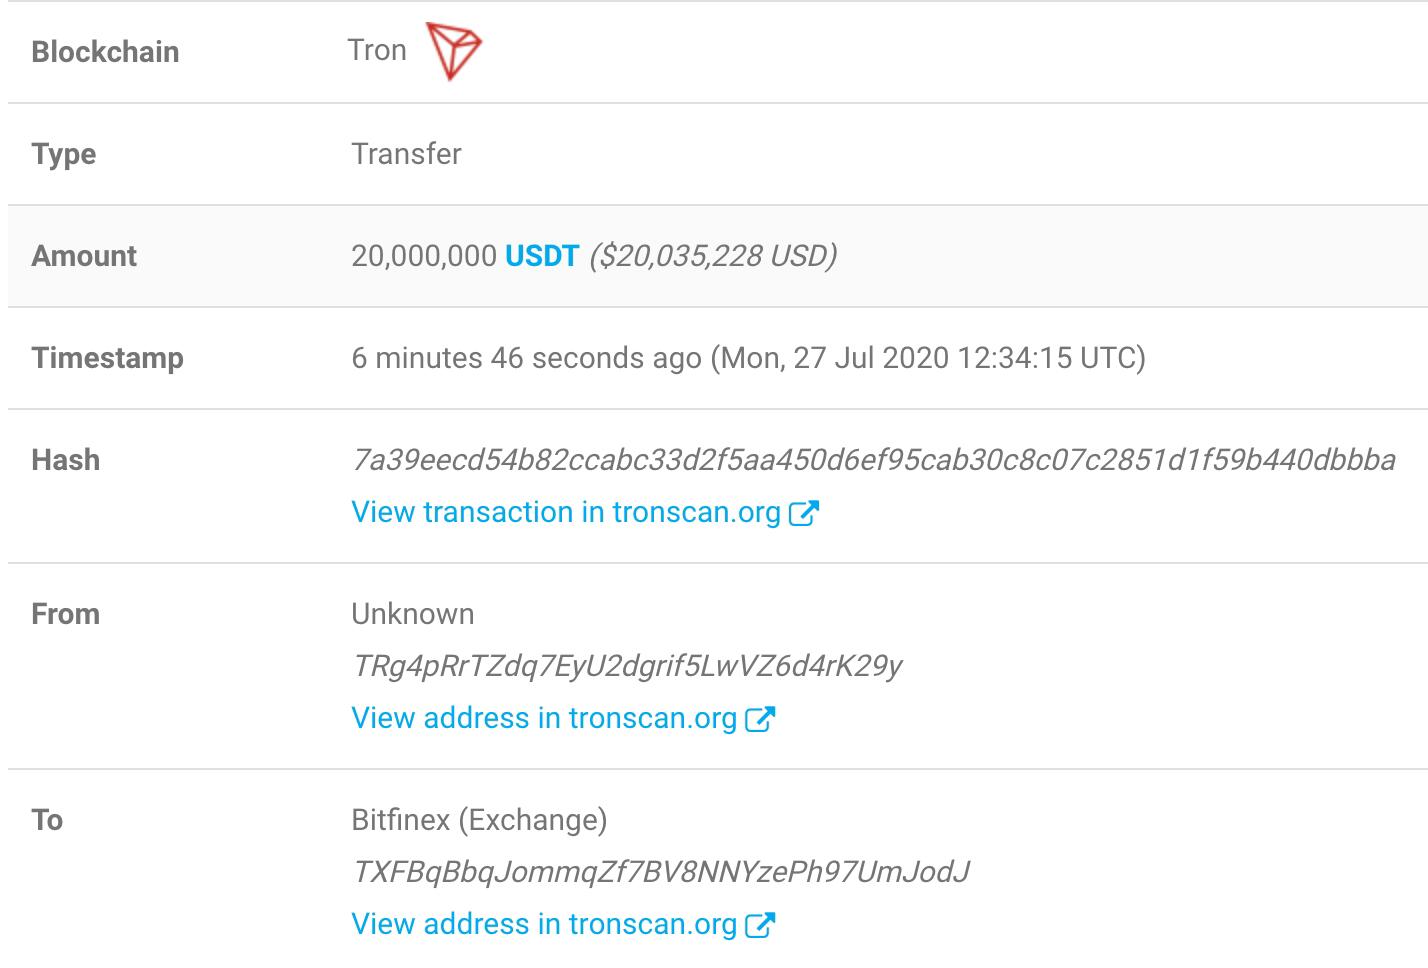Screen dimensions: 1428x968
Task: Click the Timestamp row label
Action: pos(109,358)
